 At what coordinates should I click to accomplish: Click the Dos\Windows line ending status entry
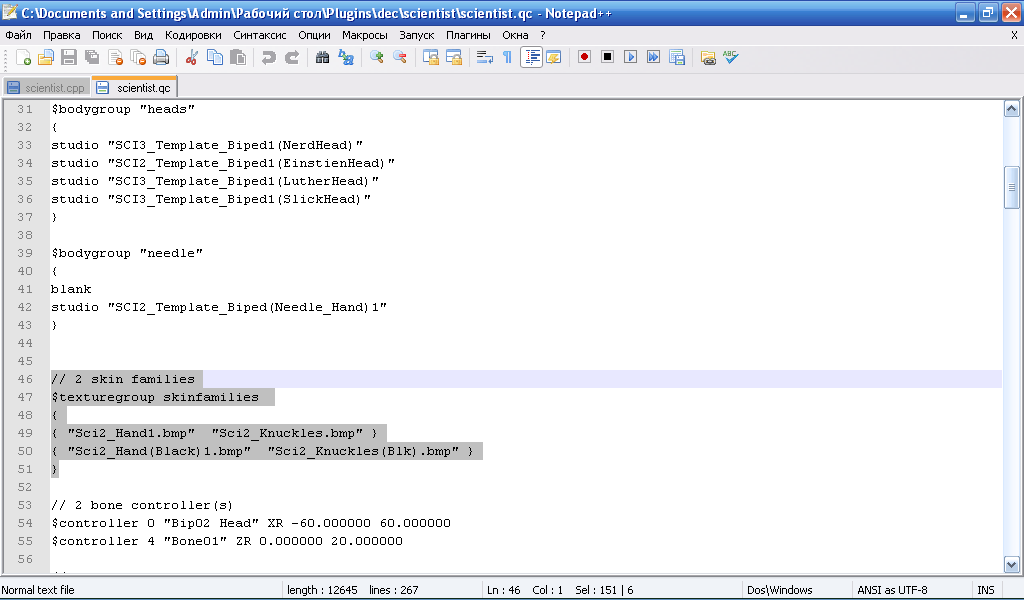[780, 590]
